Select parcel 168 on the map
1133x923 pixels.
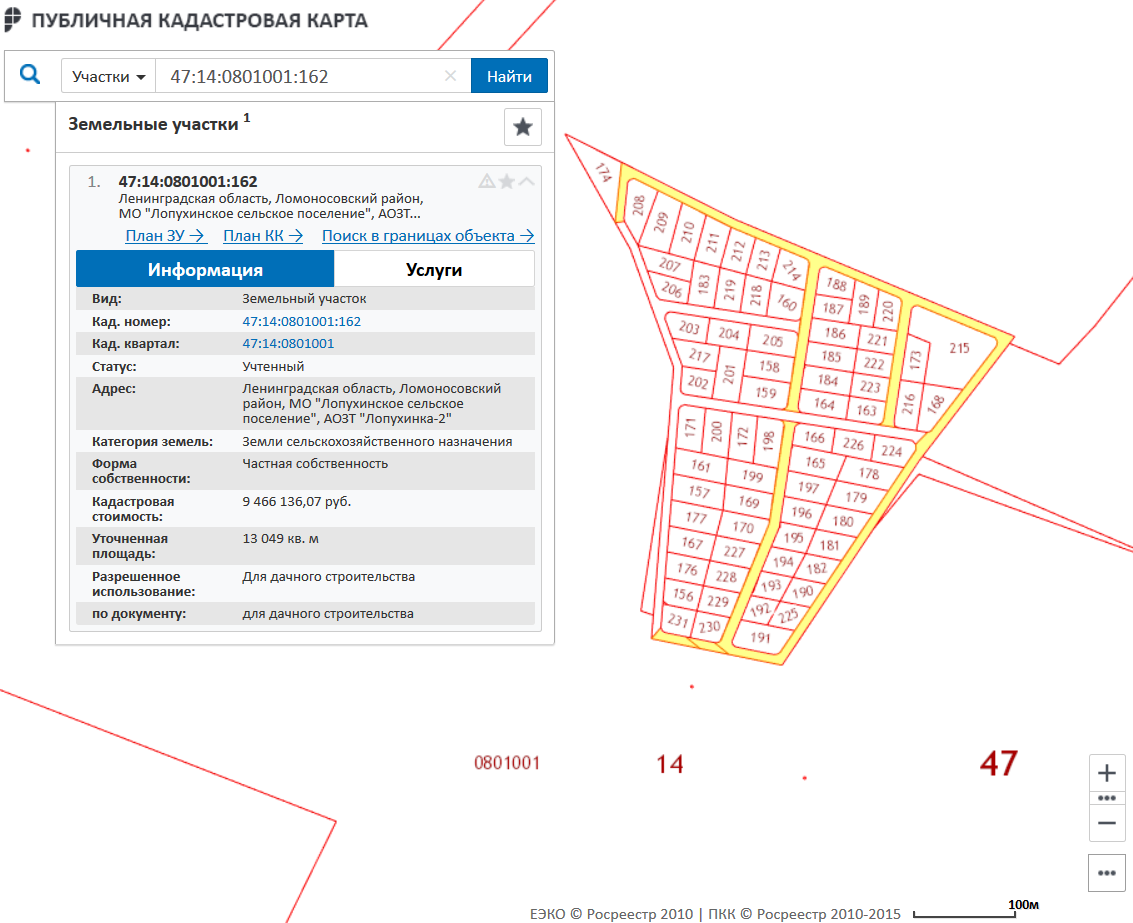tap(936, 403)
